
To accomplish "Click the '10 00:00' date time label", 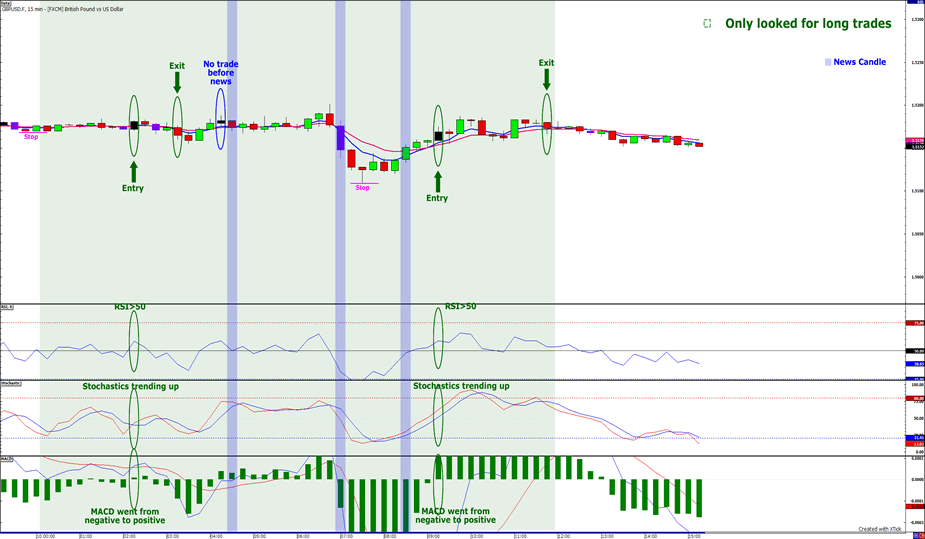I will [x=45, y=536].
